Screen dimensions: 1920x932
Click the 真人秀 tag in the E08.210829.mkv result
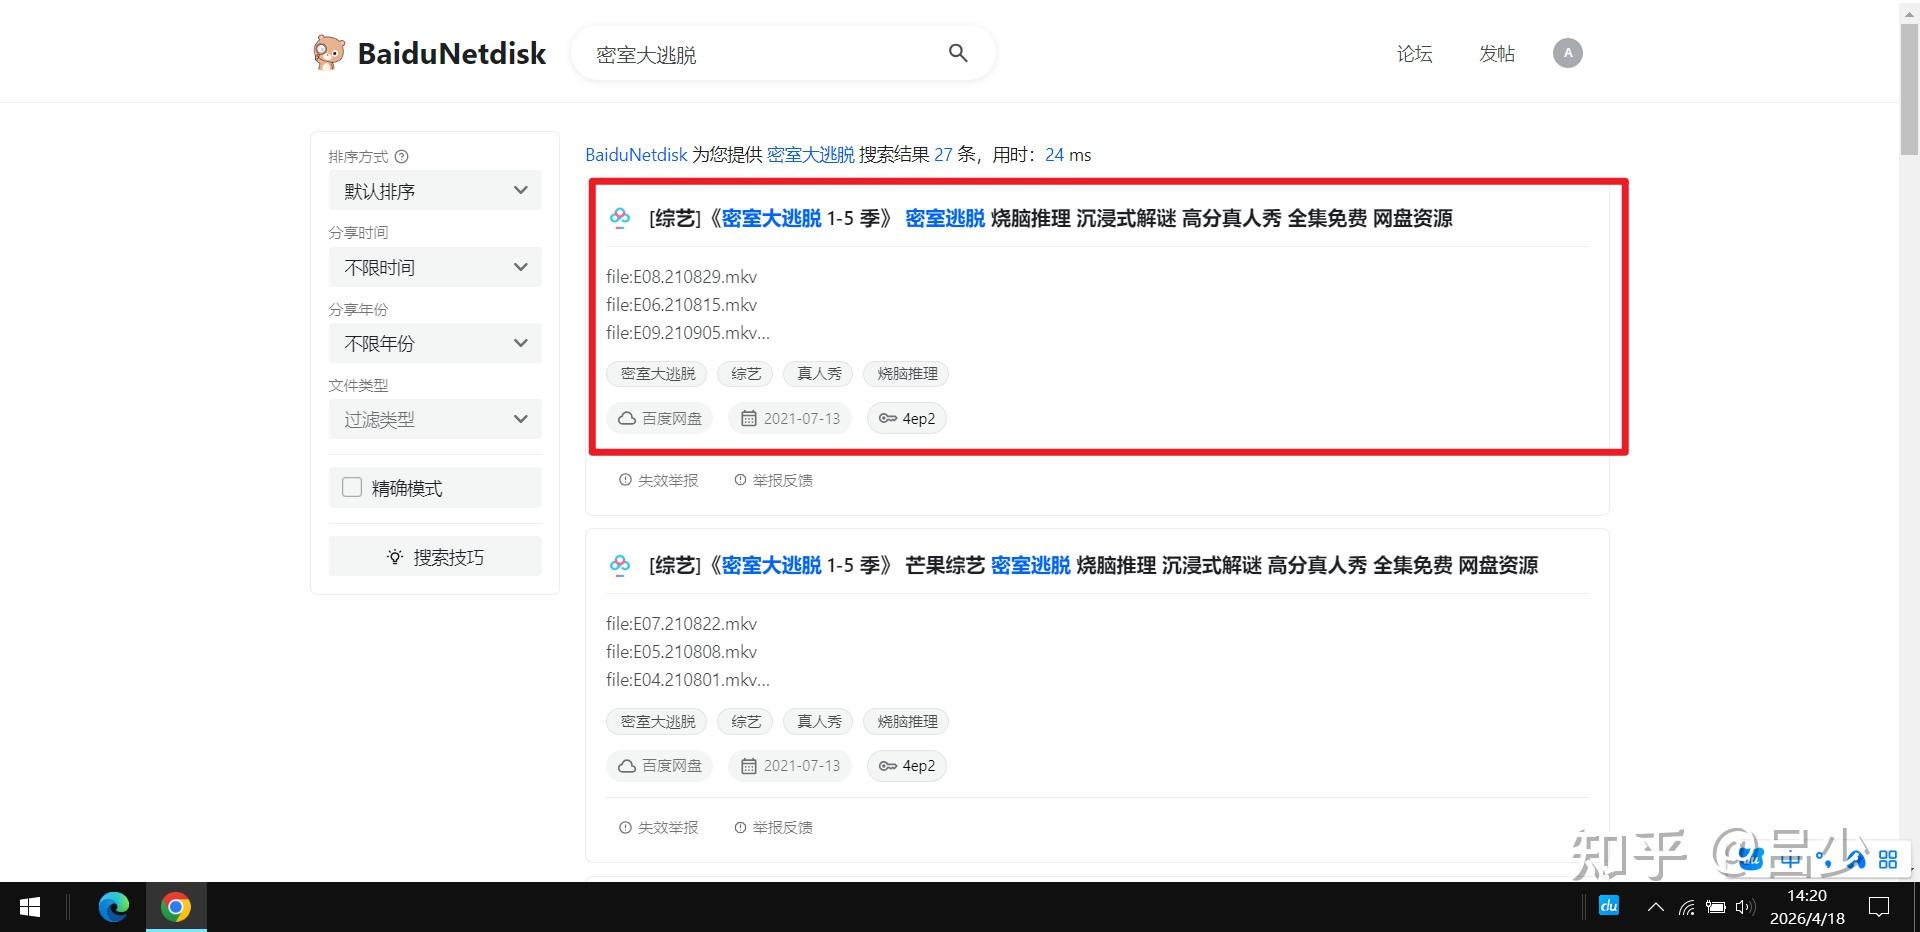(819, 374)
